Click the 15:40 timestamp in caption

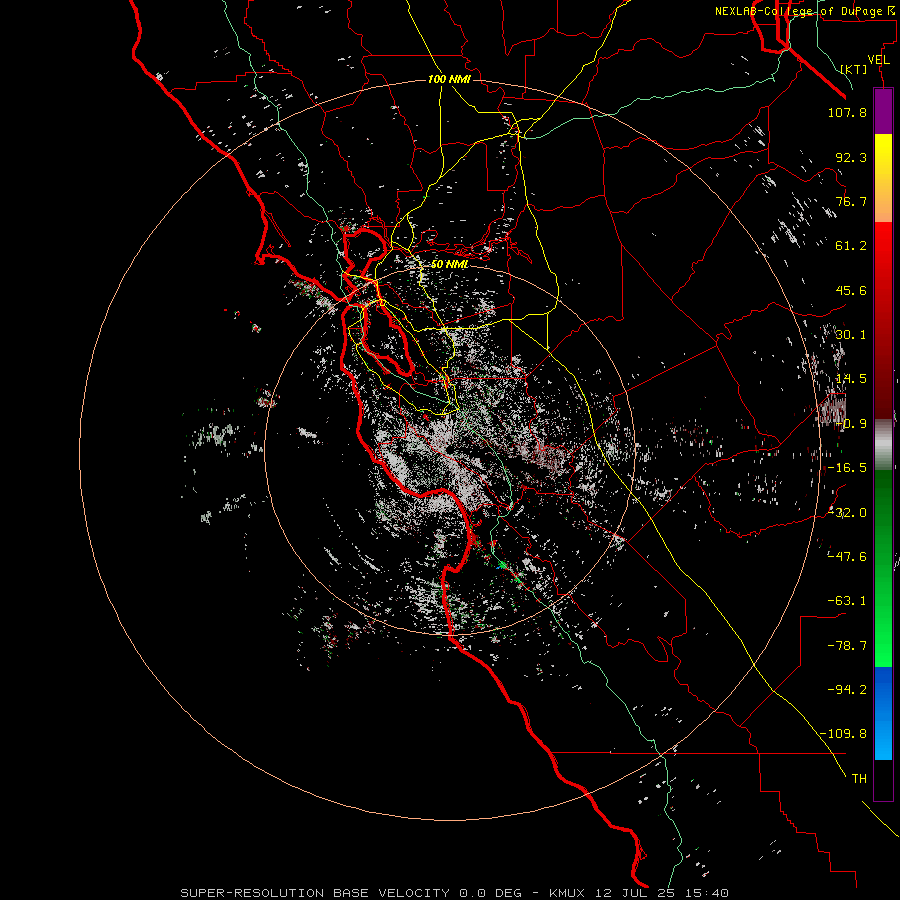[x=706, y=893]
